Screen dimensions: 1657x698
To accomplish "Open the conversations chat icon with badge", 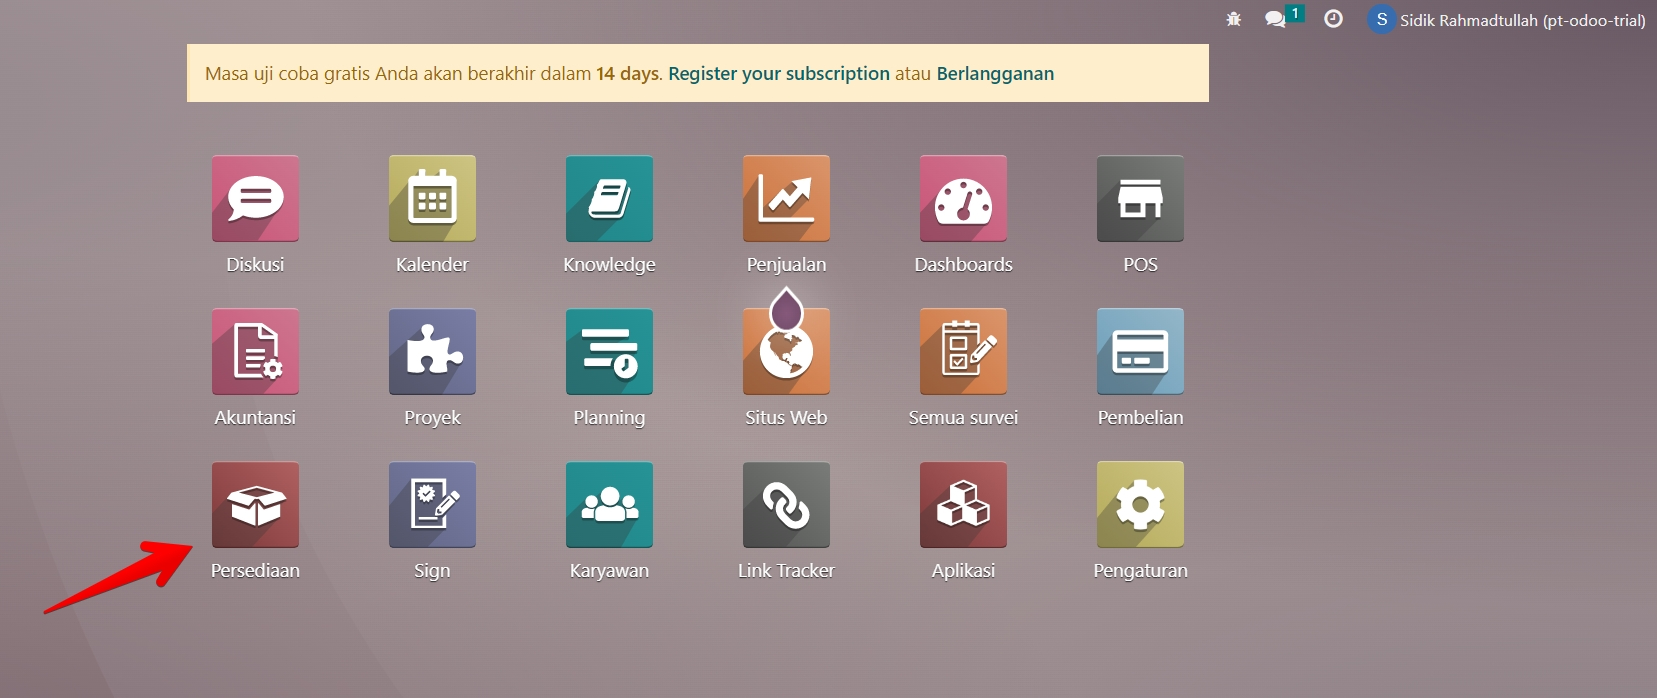I will (x=1283, y=17).
